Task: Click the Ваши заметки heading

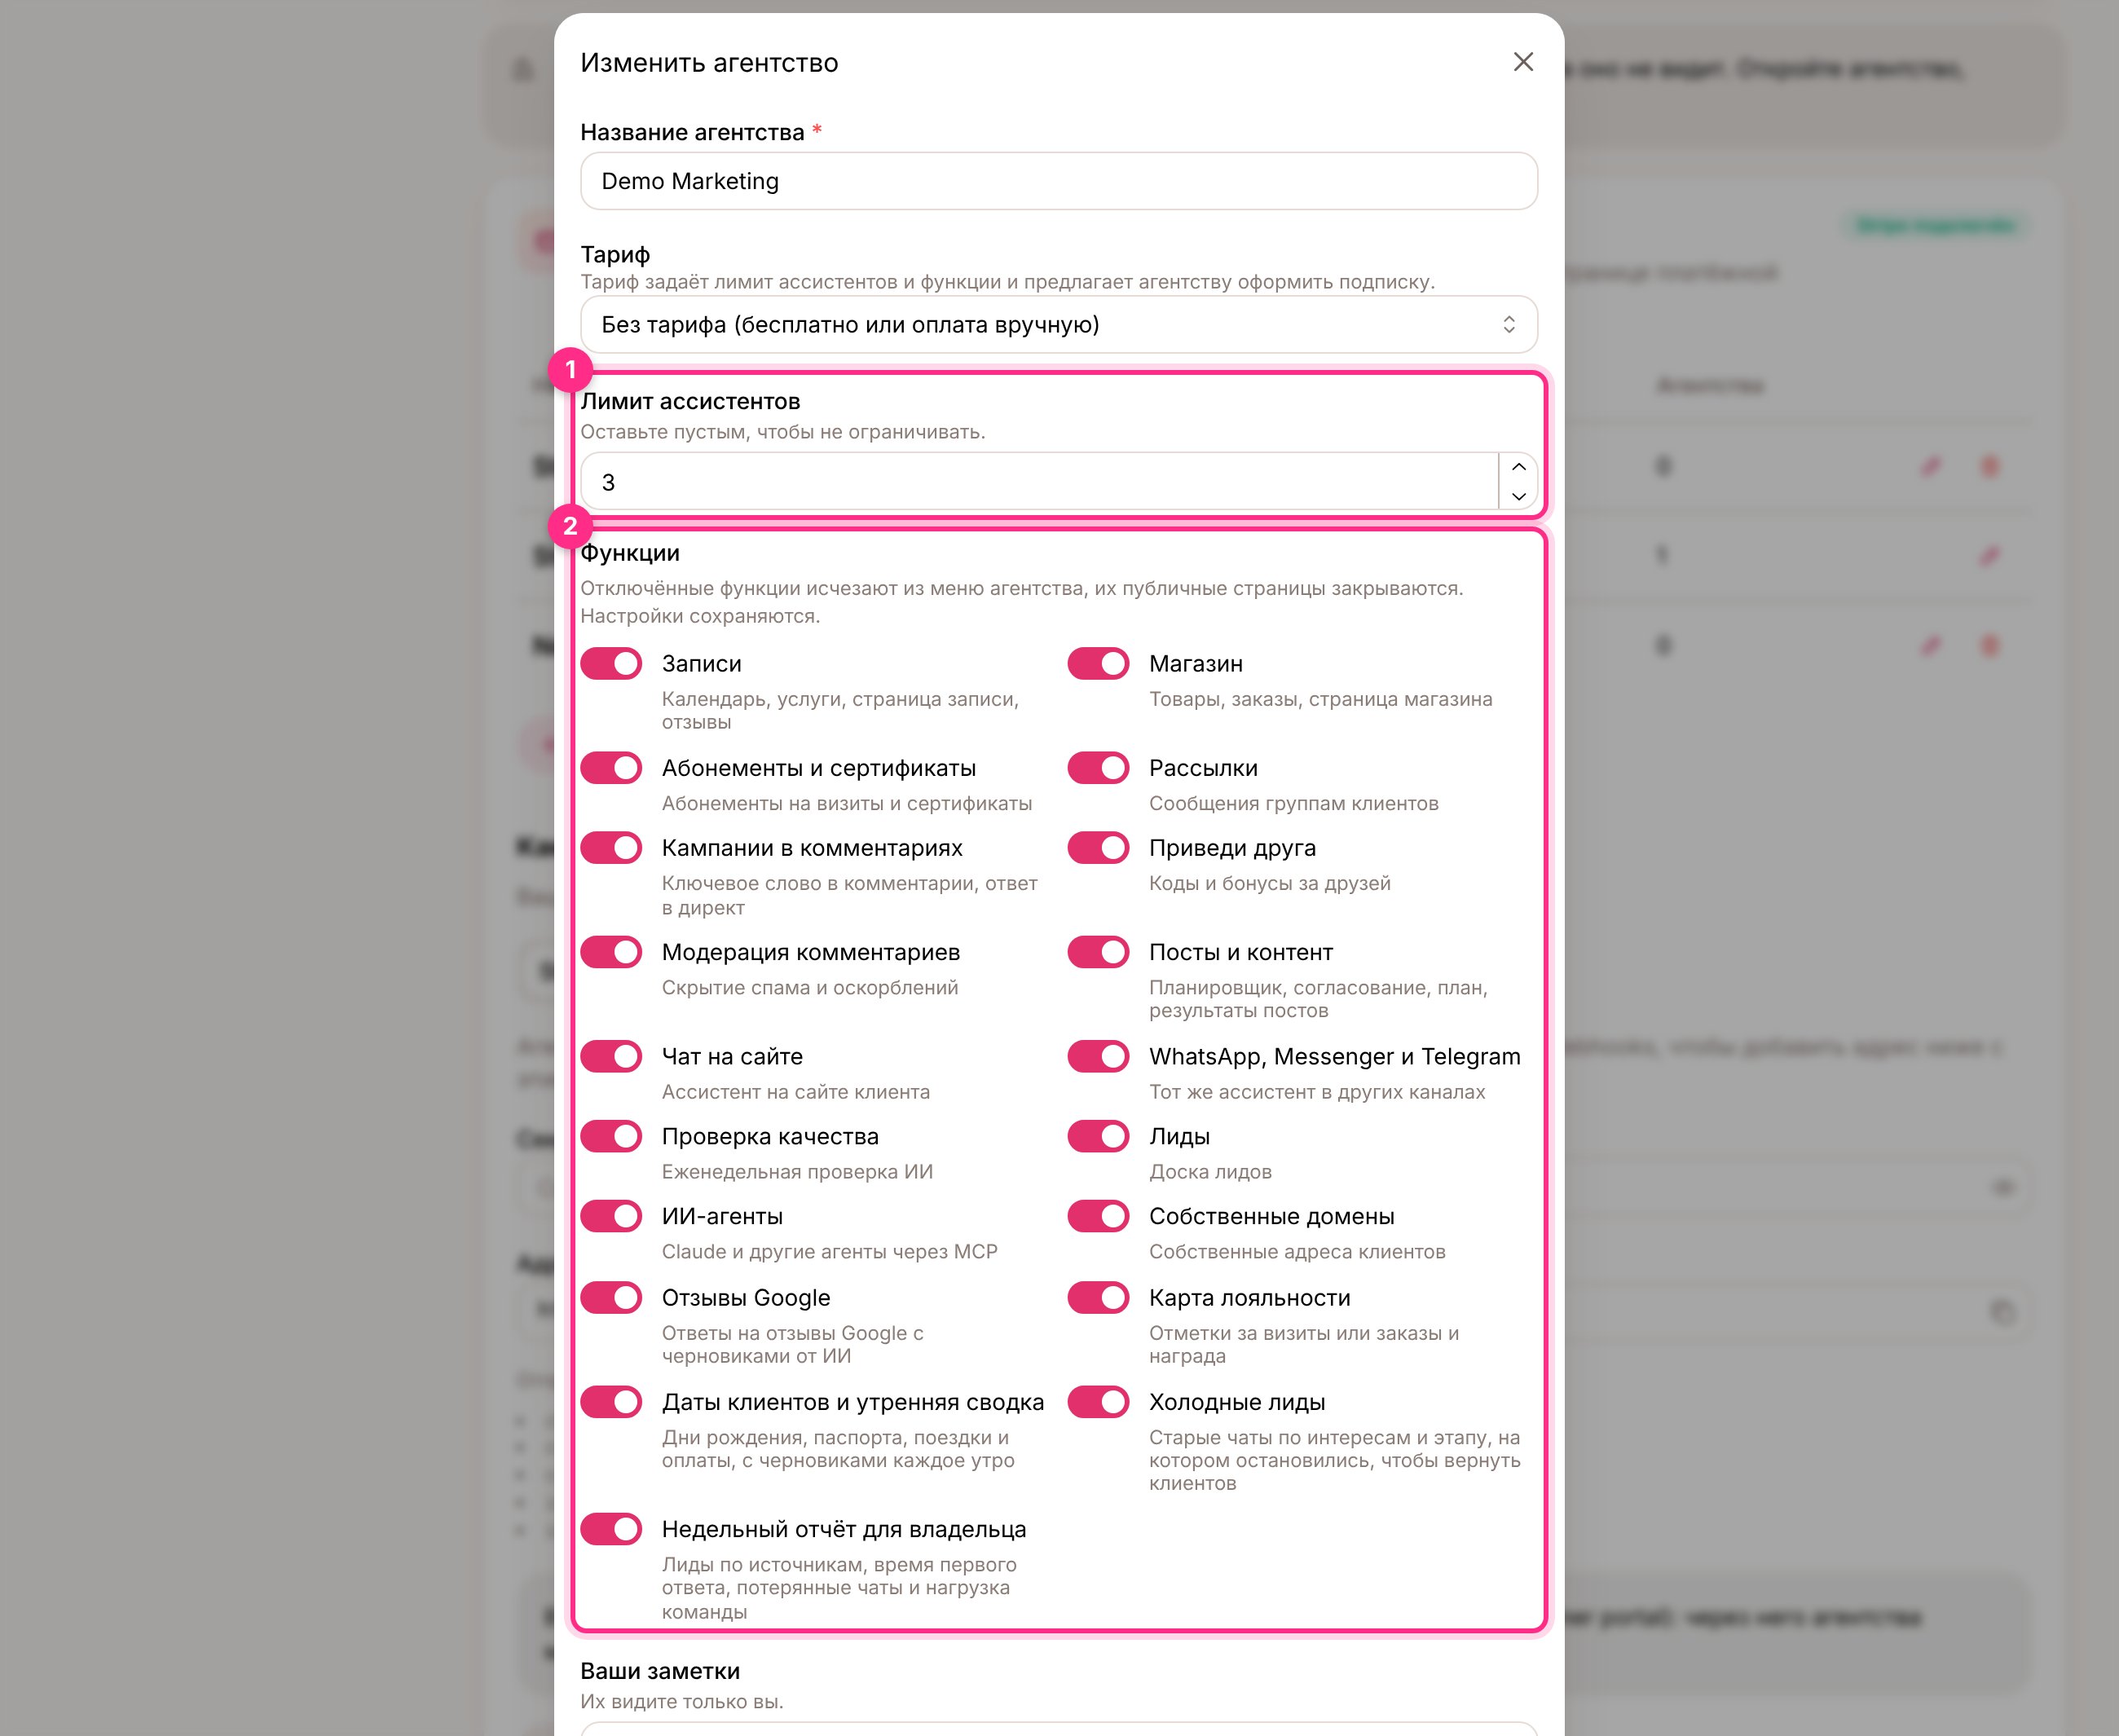Action: [660, 1671]
